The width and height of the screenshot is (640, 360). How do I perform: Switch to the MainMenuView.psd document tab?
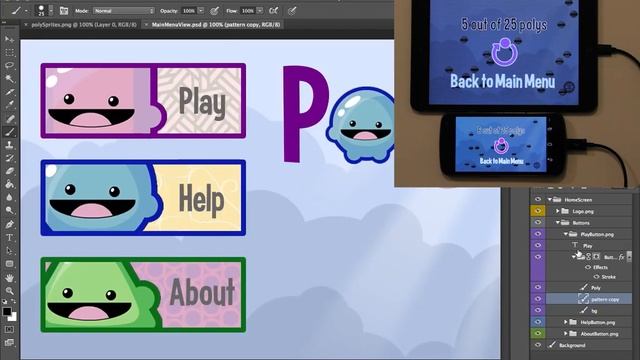(216, 24)
